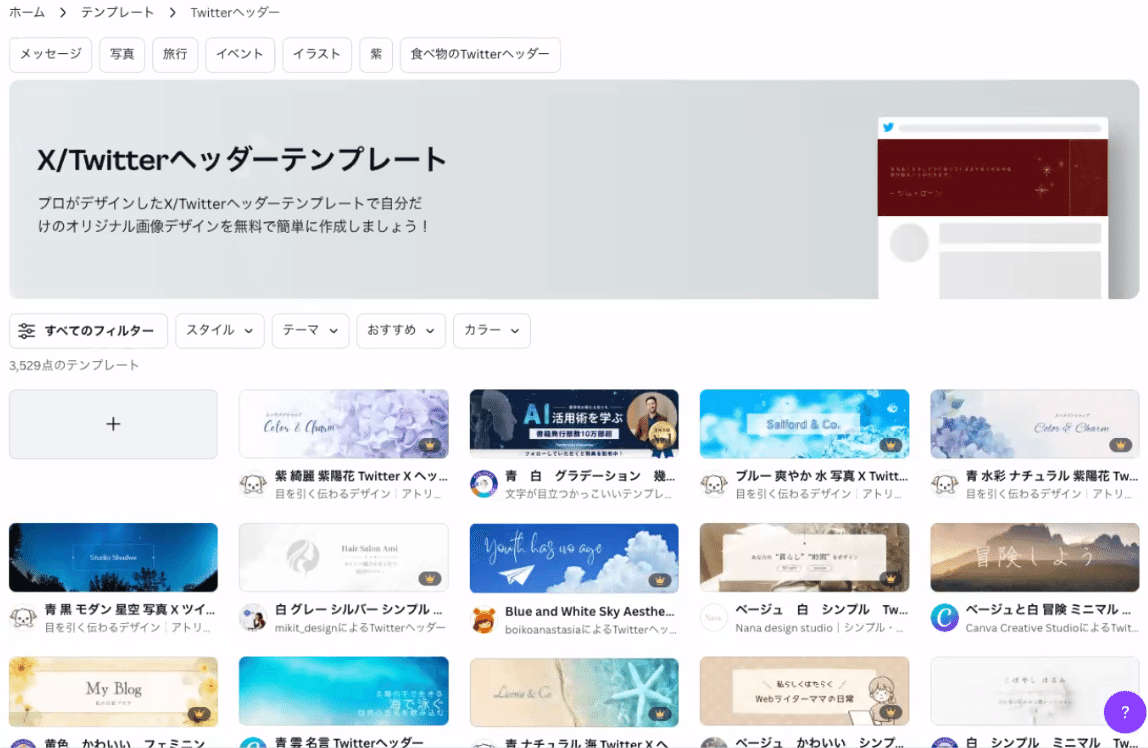1148x748 pixels.
Task: Toggle the イベント filter chip
Action: click(x=239, y=55)
